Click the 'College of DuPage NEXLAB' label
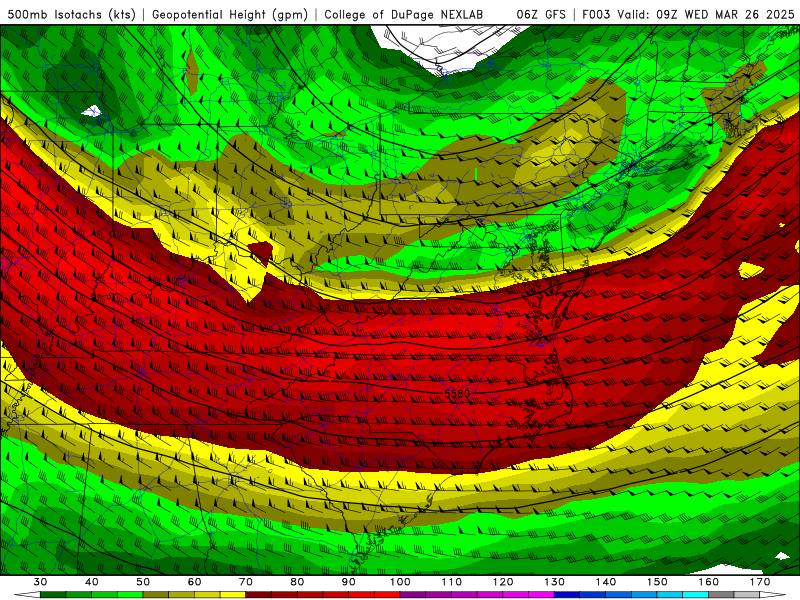800x600 pixels. (x=404, y=14)
